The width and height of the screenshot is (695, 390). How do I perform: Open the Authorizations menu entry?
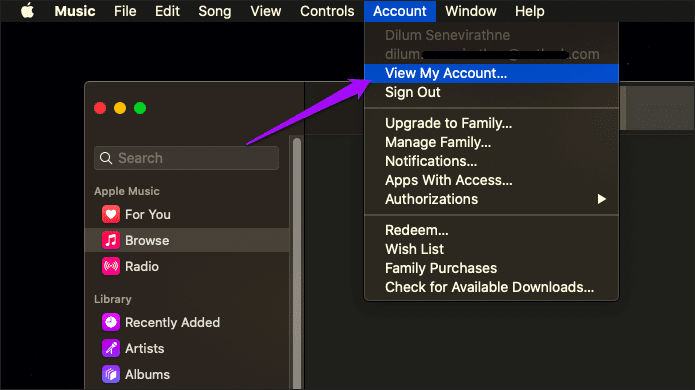pos(491,199)
